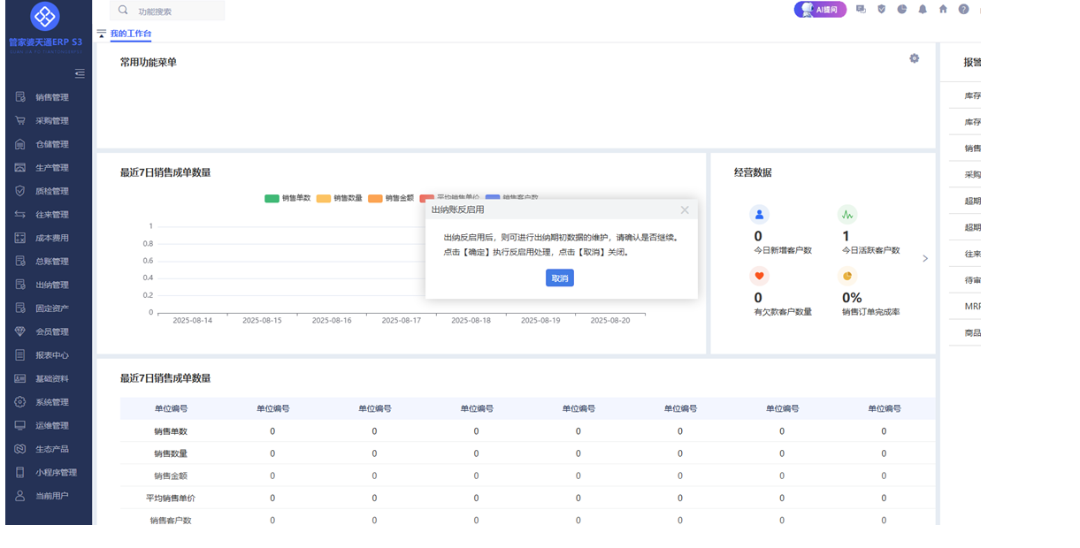Click 取消 in the dialog
This screenshot has width=1080, height=548.
coord(559,278)
